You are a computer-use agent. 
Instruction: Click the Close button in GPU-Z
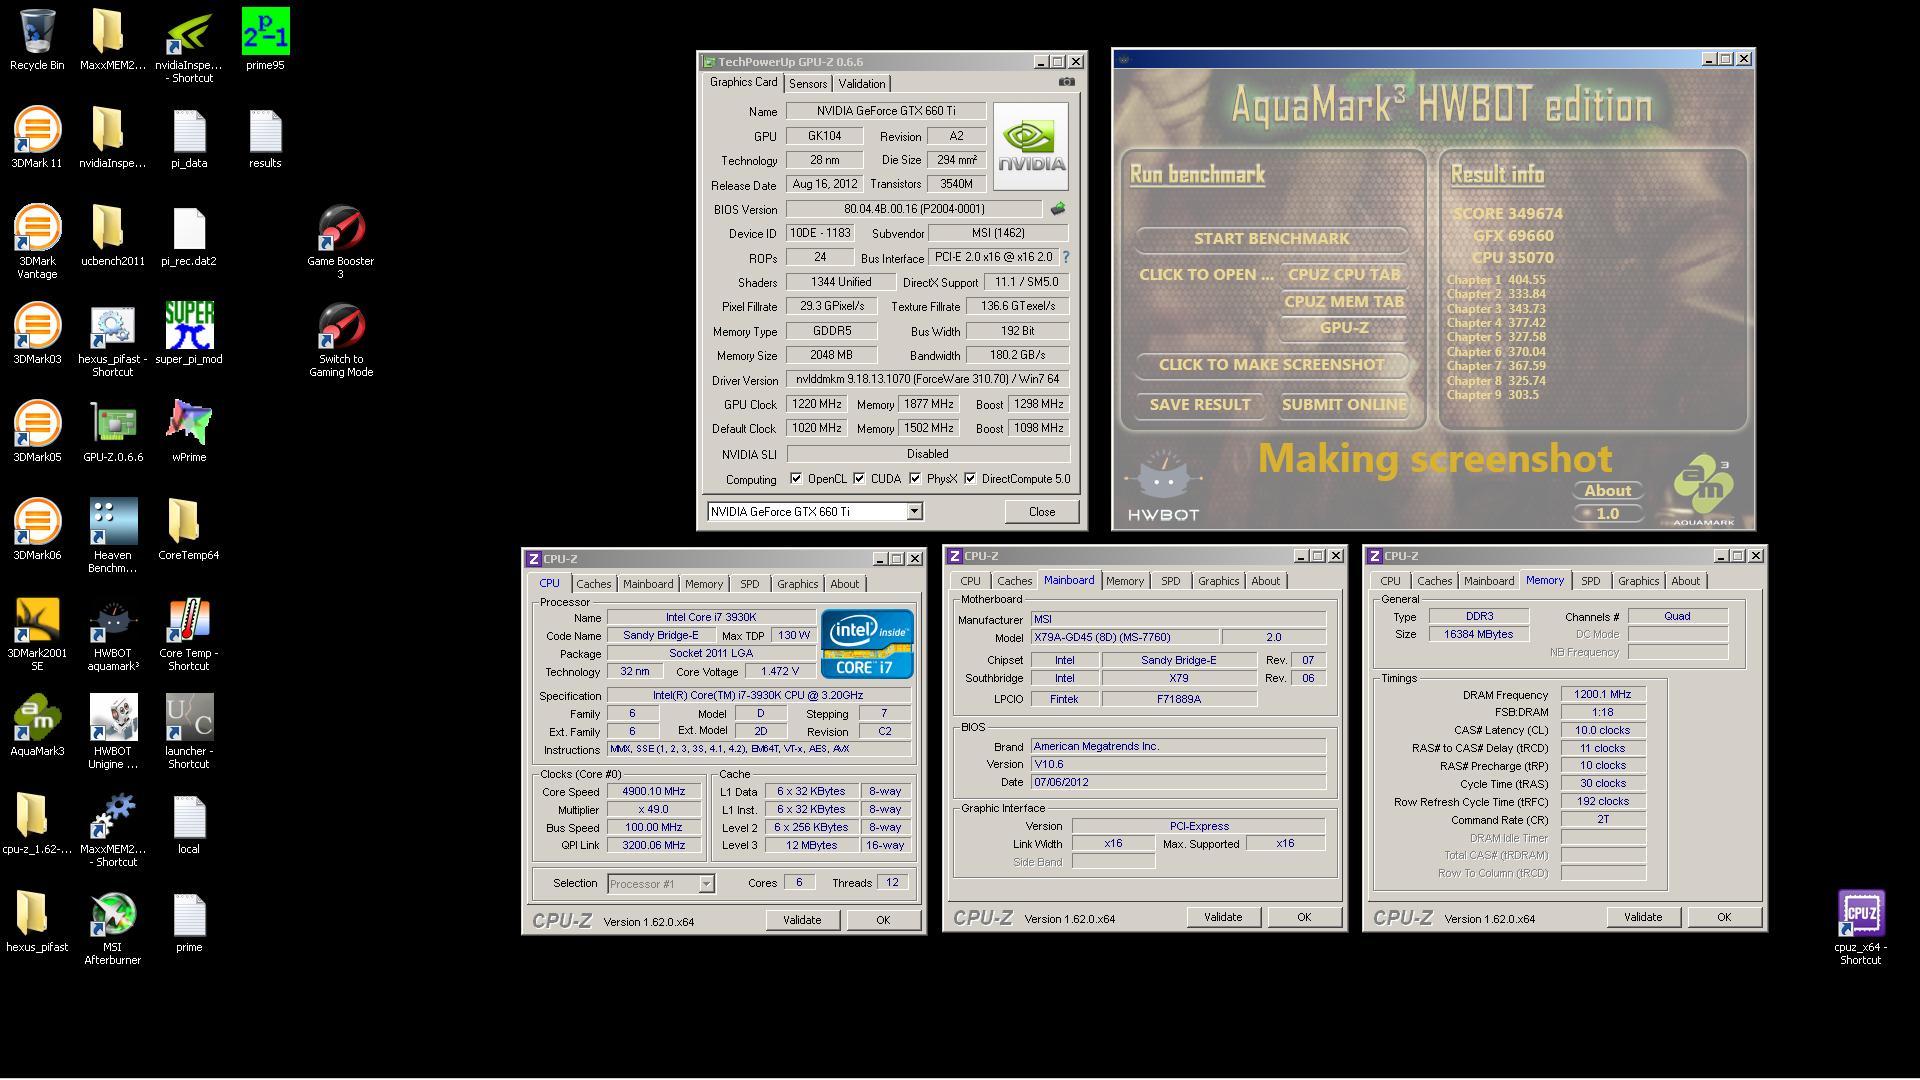coord(1041,512)
